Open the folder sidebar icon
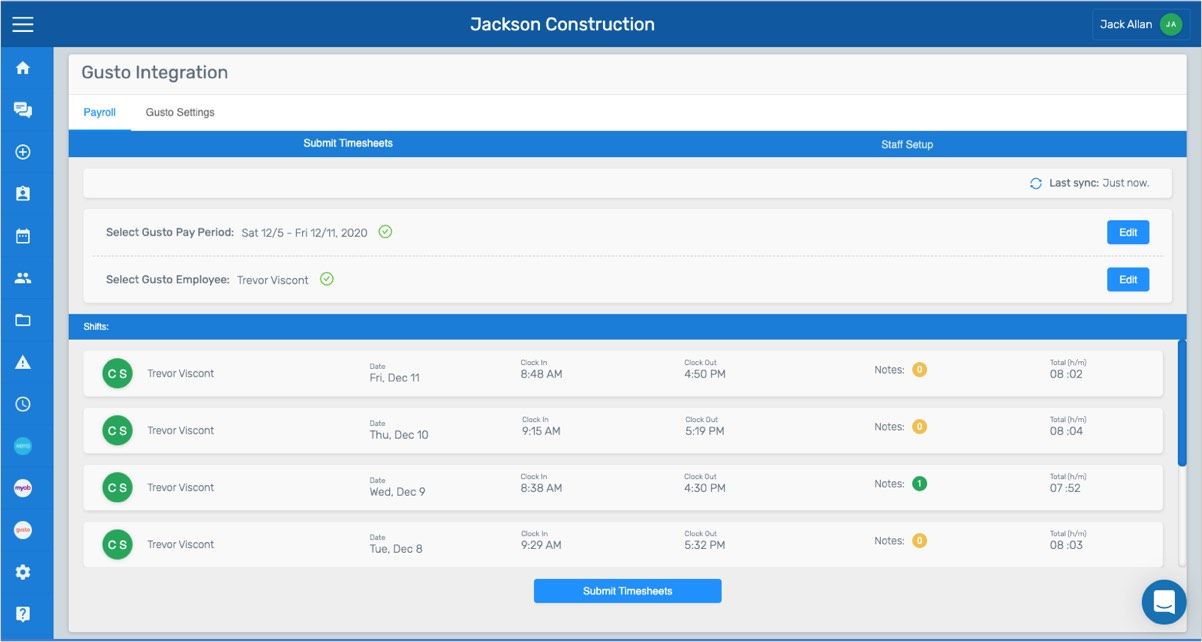 (23, 320)
